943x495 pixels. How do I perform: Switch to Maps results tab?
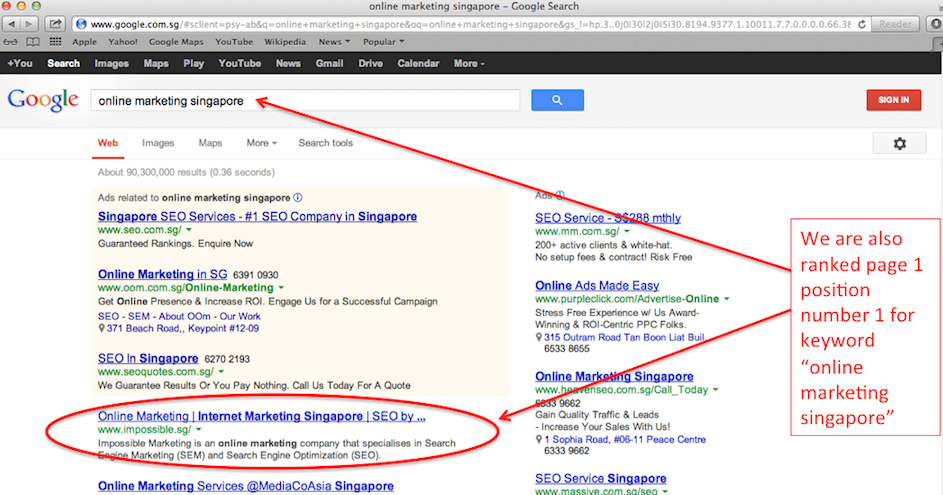(210, 143)
